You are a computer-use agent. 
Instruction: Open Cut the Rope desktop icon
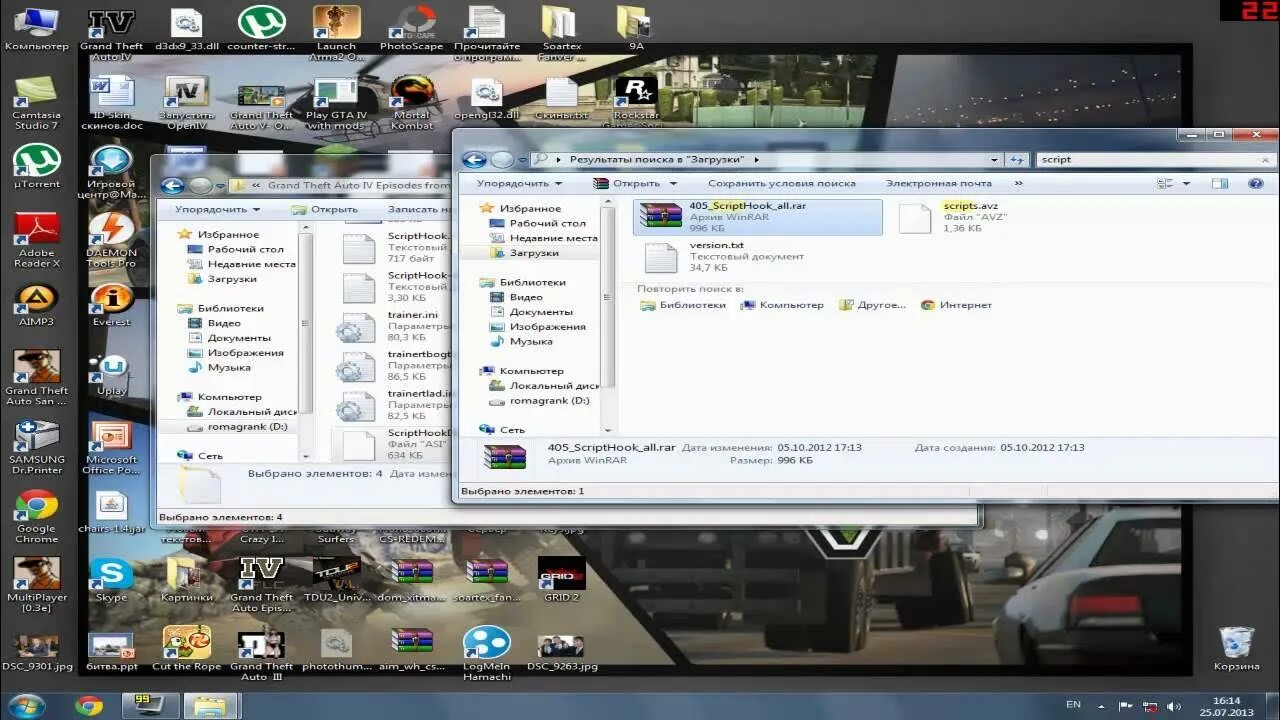coord(187,648)
